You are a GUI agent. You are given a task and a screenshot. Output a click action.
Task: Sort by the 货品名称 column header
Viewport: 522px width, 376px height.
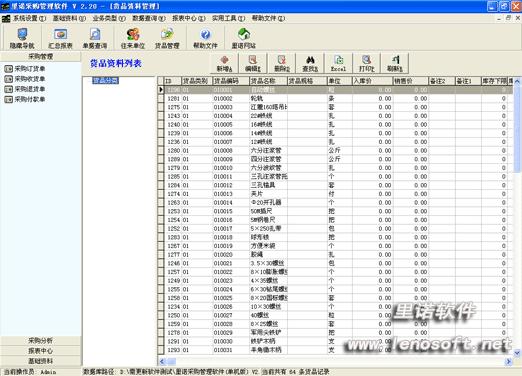tap(268, 81)
